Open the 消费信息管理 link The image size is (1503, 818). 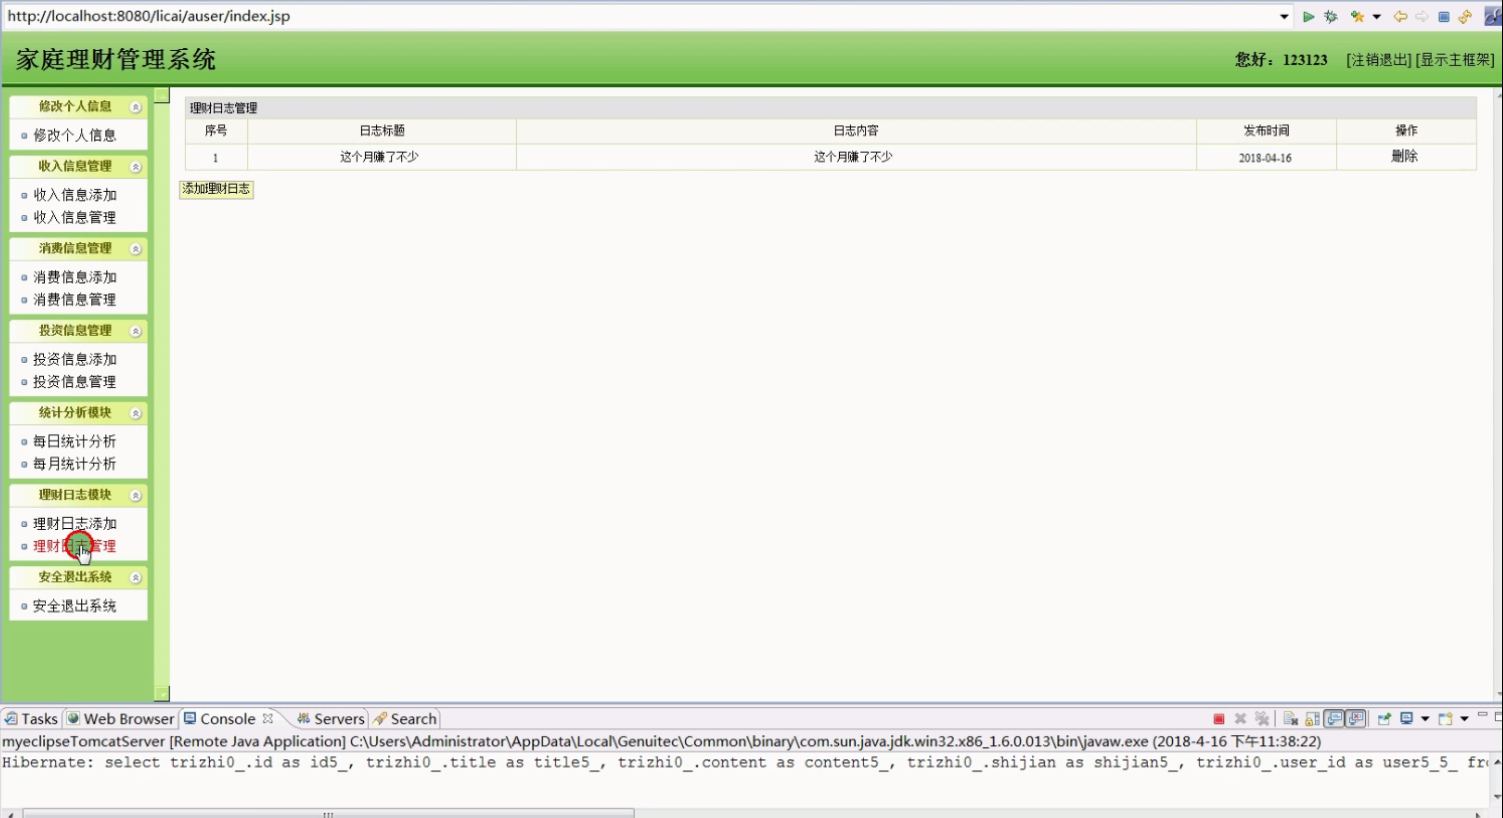[75, 299]
